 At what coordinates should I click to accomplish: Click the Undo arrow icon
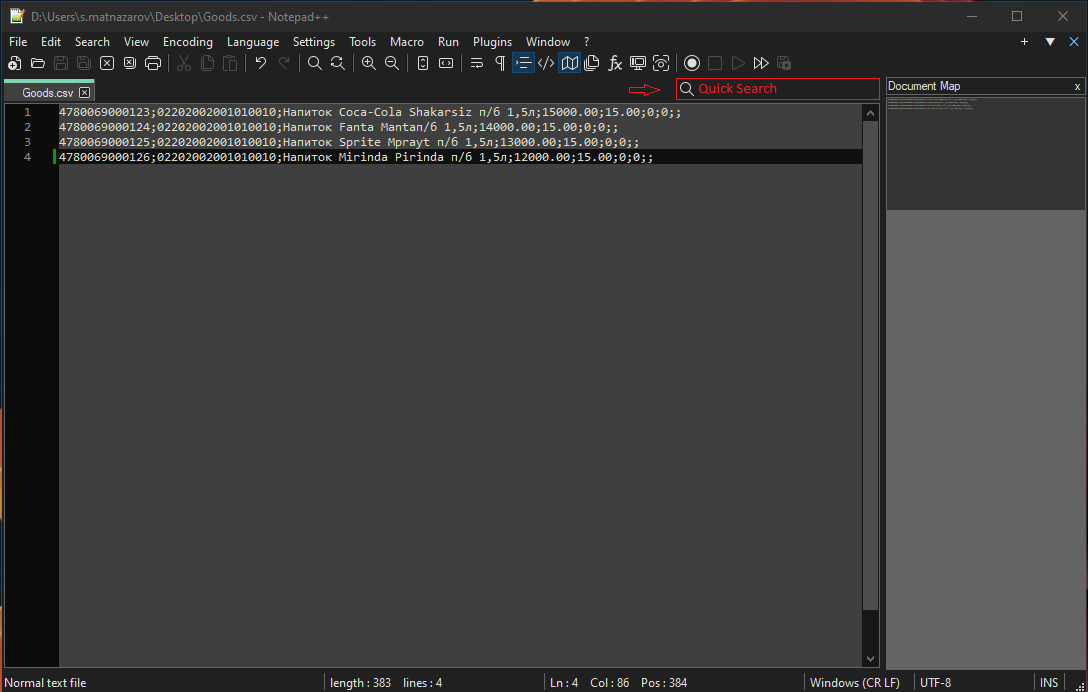[x=260, y=63]
